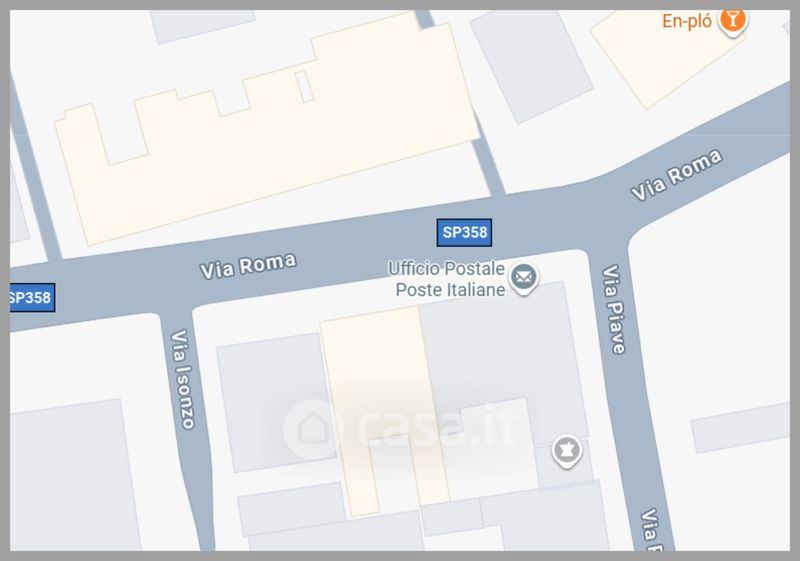Click the left Via Roma street label
This screenshot has width=800, height=561.
[248, 266]
